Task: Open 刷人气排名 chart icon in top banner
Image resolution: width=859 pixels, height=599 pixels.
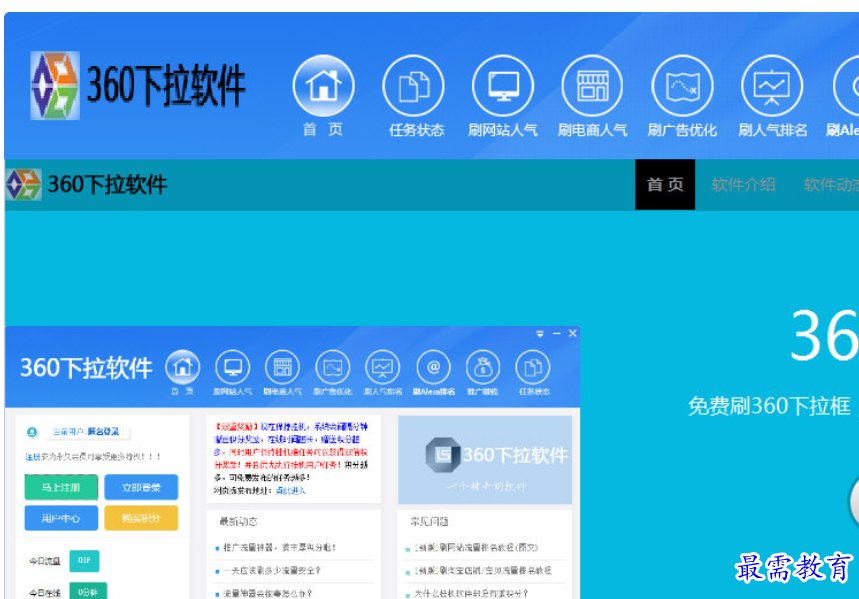Action: pyautogui.click(x=772, y=85)
